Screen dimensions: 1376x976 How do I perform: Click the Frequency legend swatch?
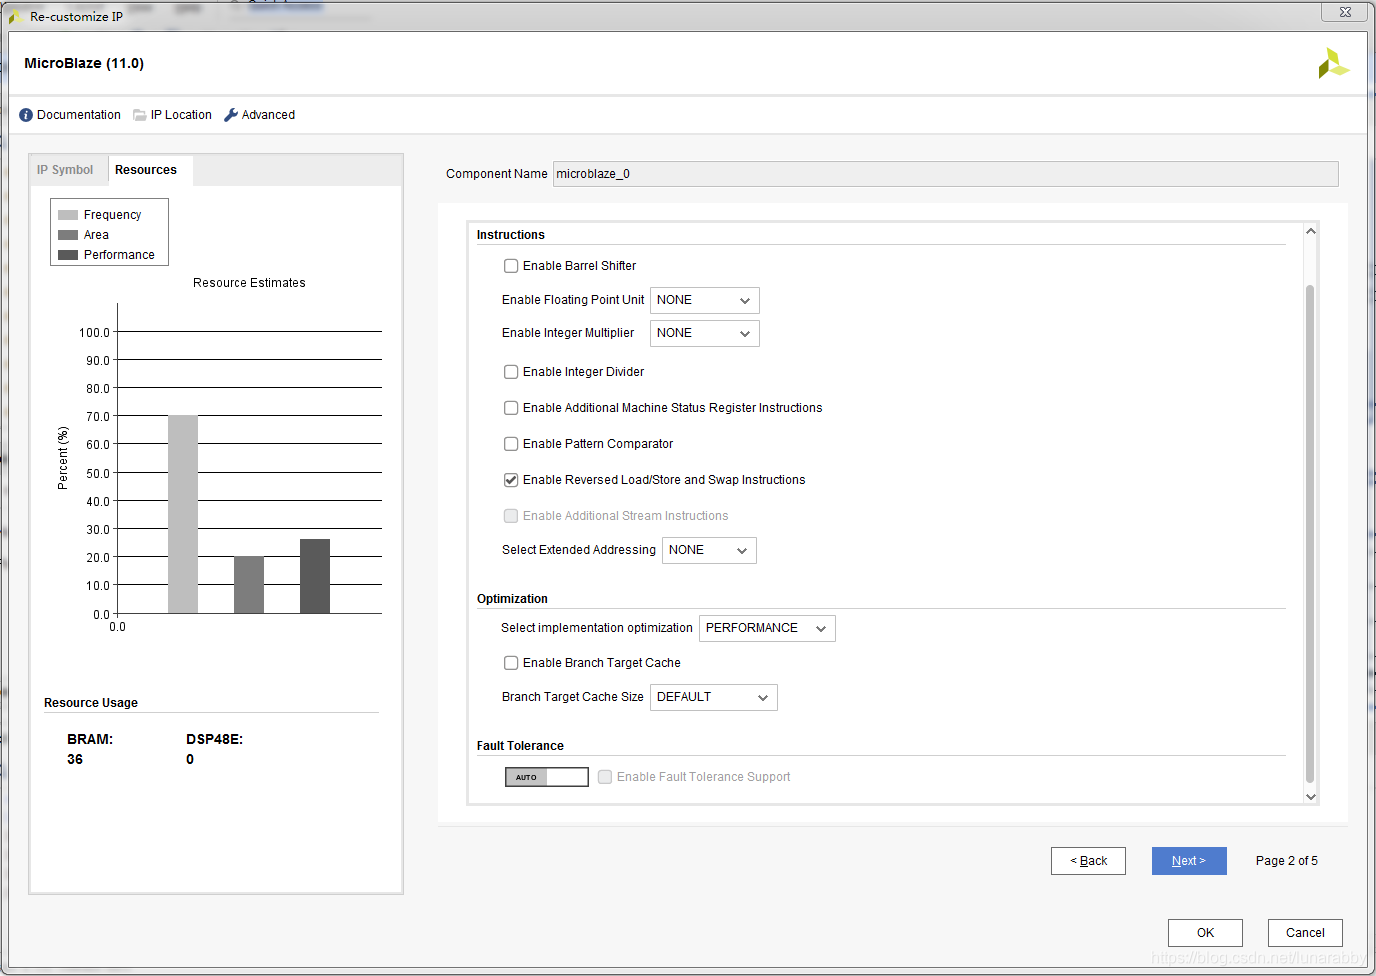[68, 215]
